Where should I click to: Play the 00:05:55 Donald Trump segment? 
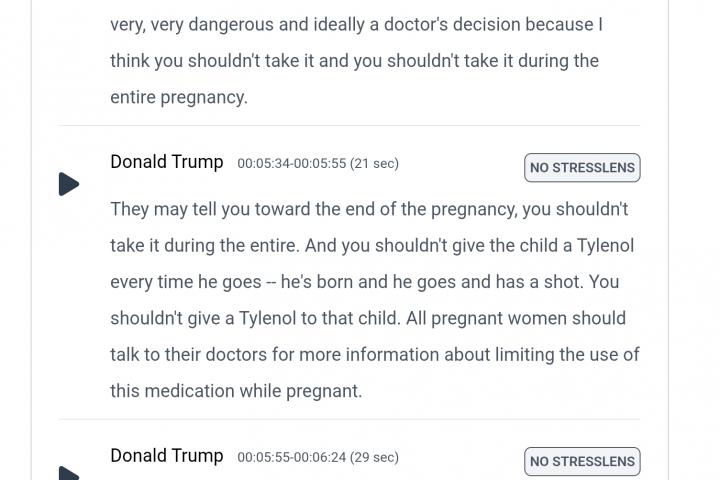[x=69, y=473]
